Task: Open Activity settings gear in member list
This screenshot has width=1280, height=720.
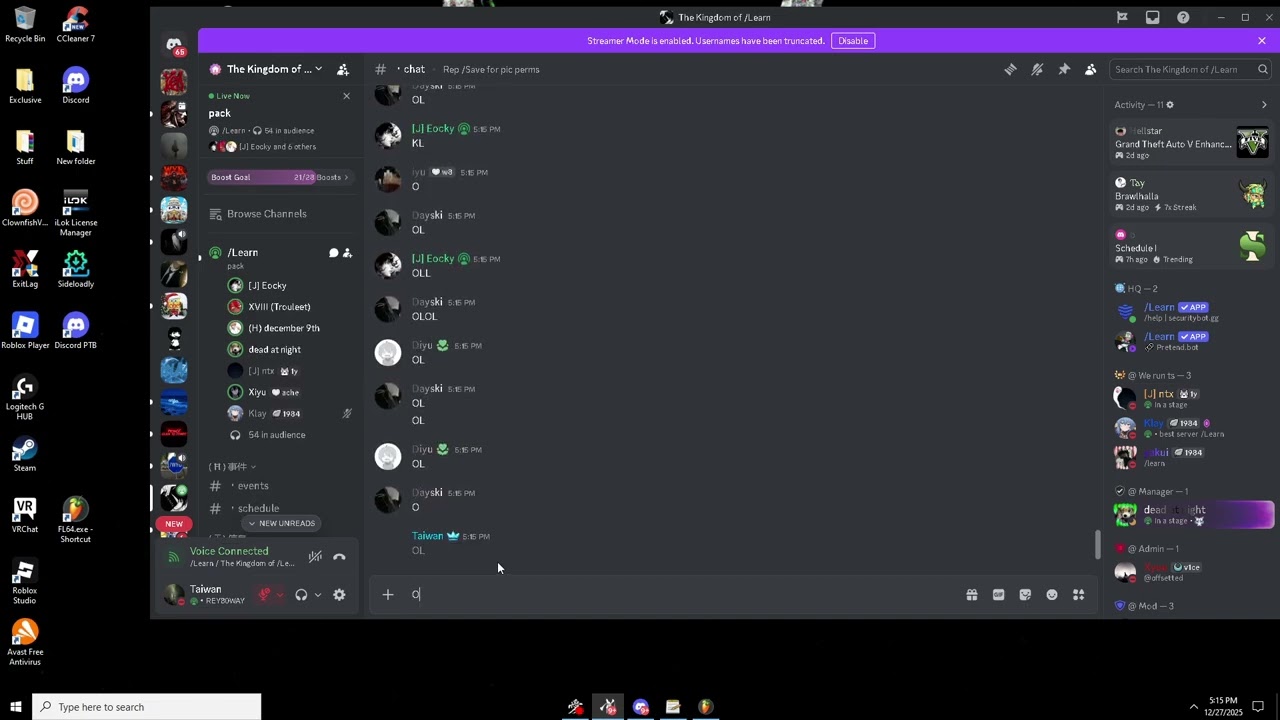Action: tap(1170, 105)
